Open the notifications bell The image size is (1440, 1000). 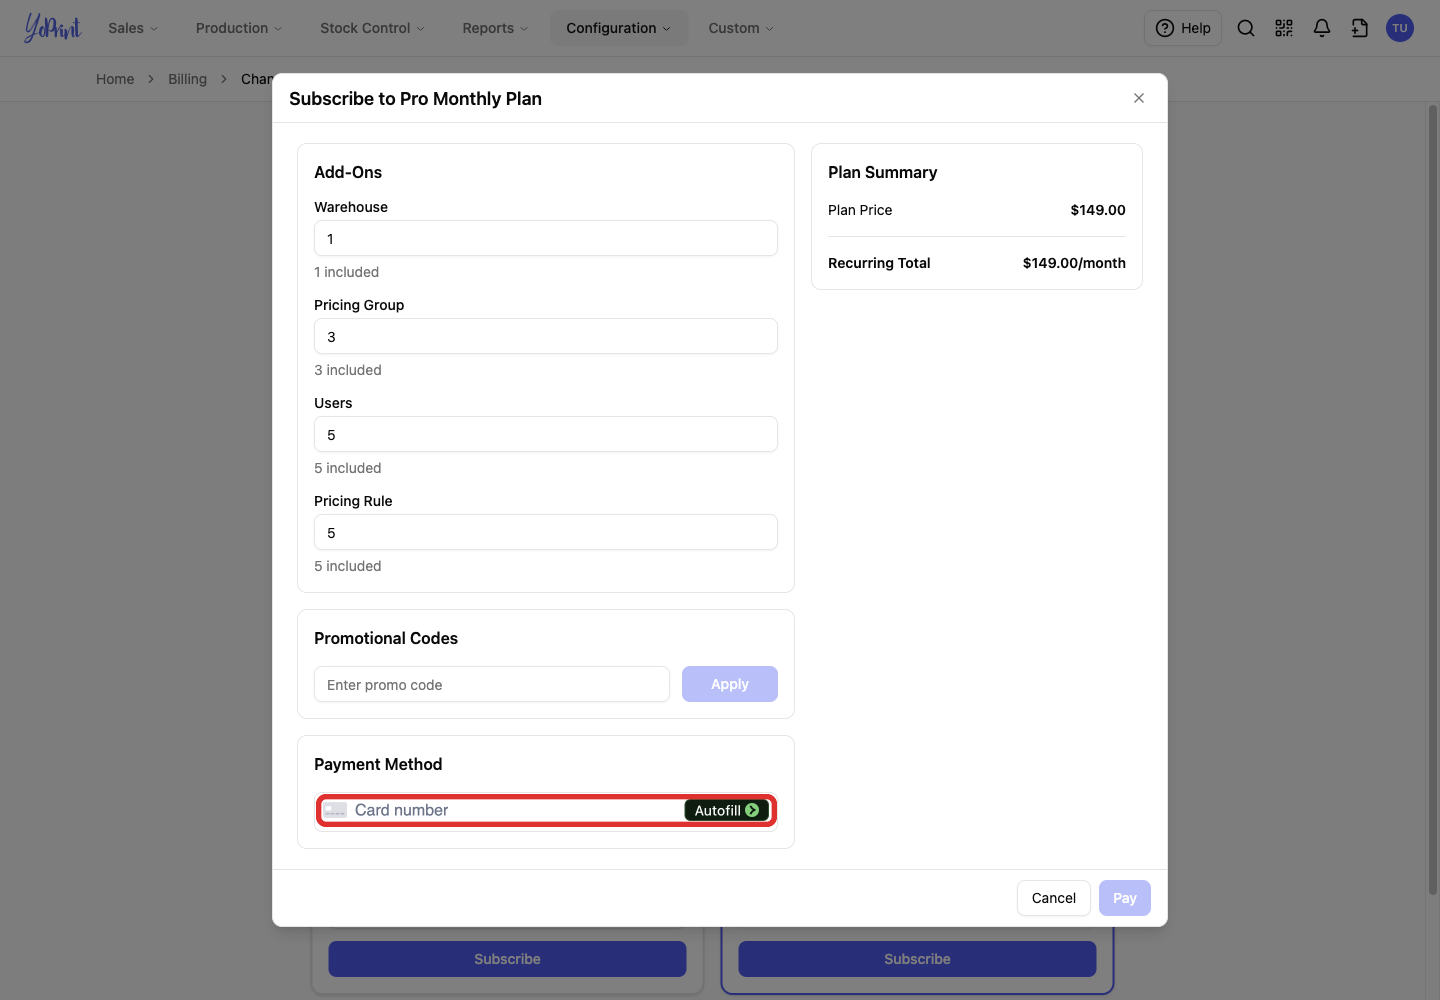[1322, 28]
